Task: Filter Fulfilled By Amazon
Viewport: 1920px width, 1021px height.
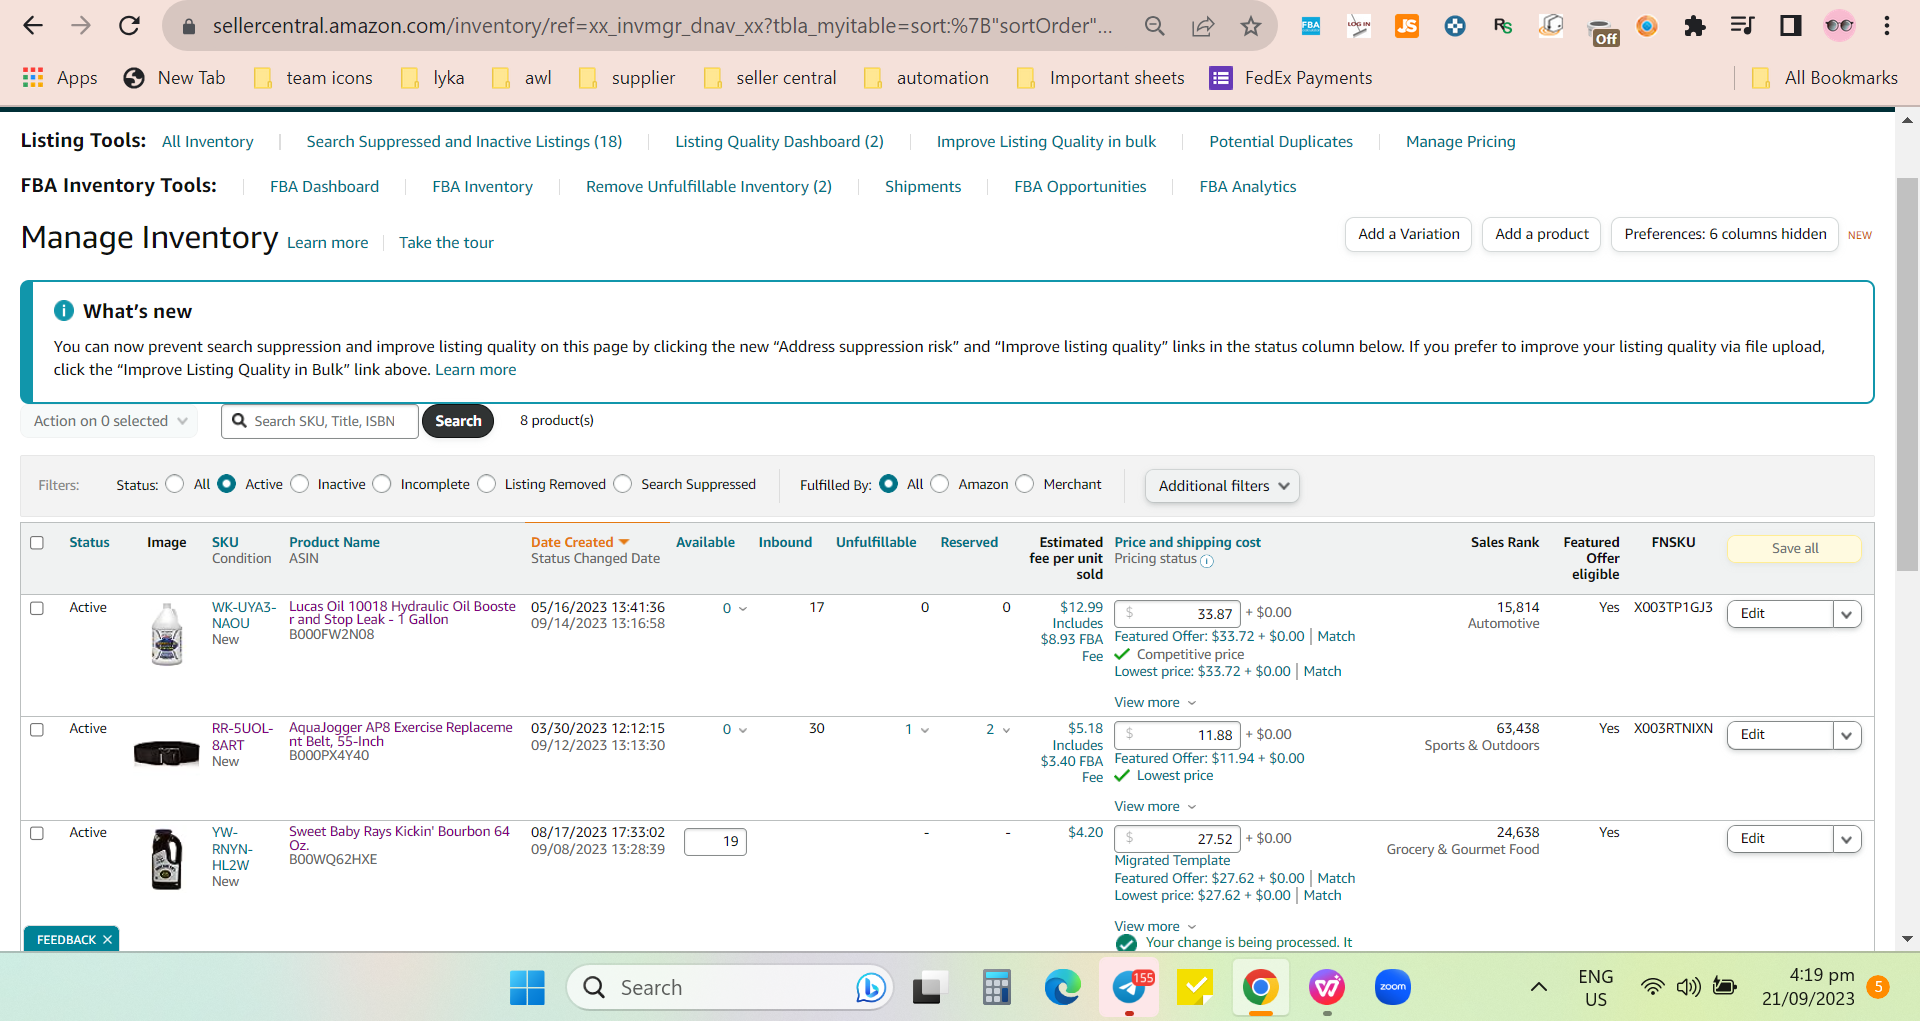Action: click(940, 484)
